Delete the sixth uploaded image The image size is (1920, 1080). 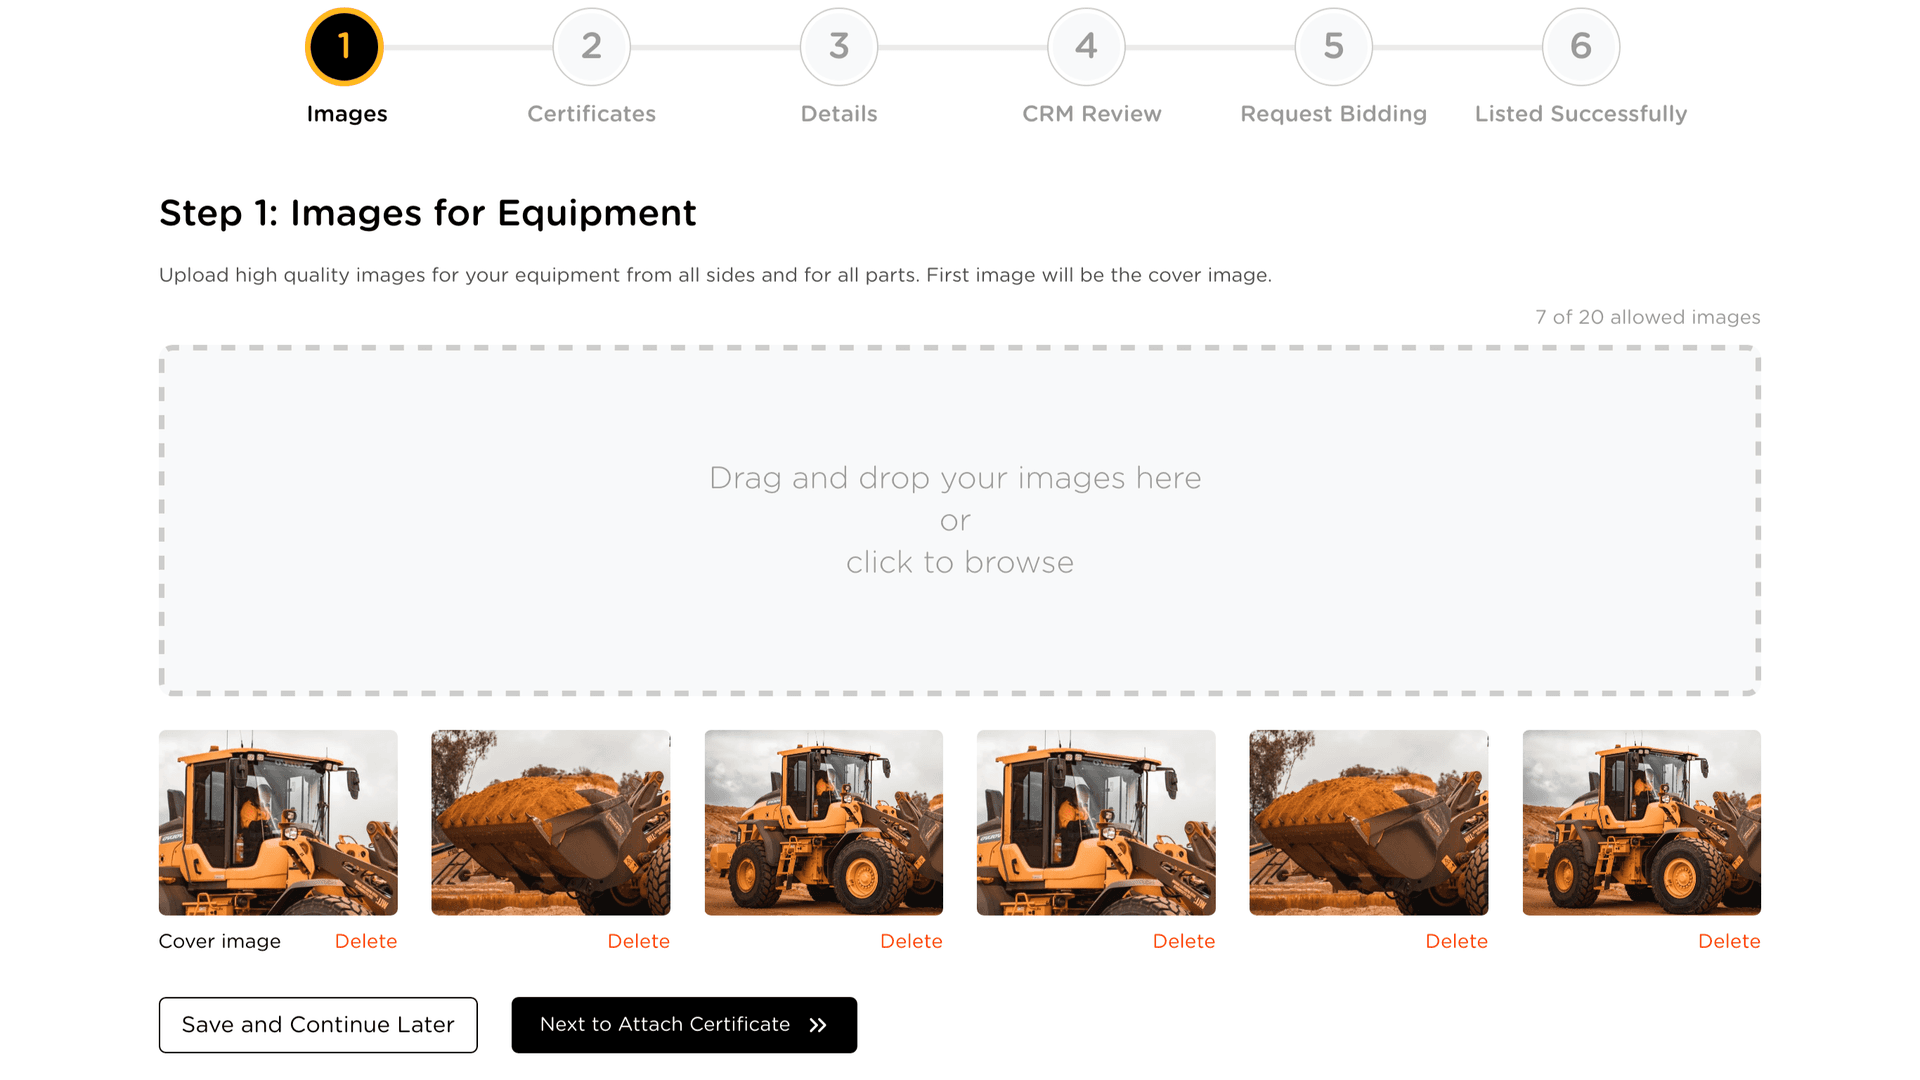click(1728, 941)
